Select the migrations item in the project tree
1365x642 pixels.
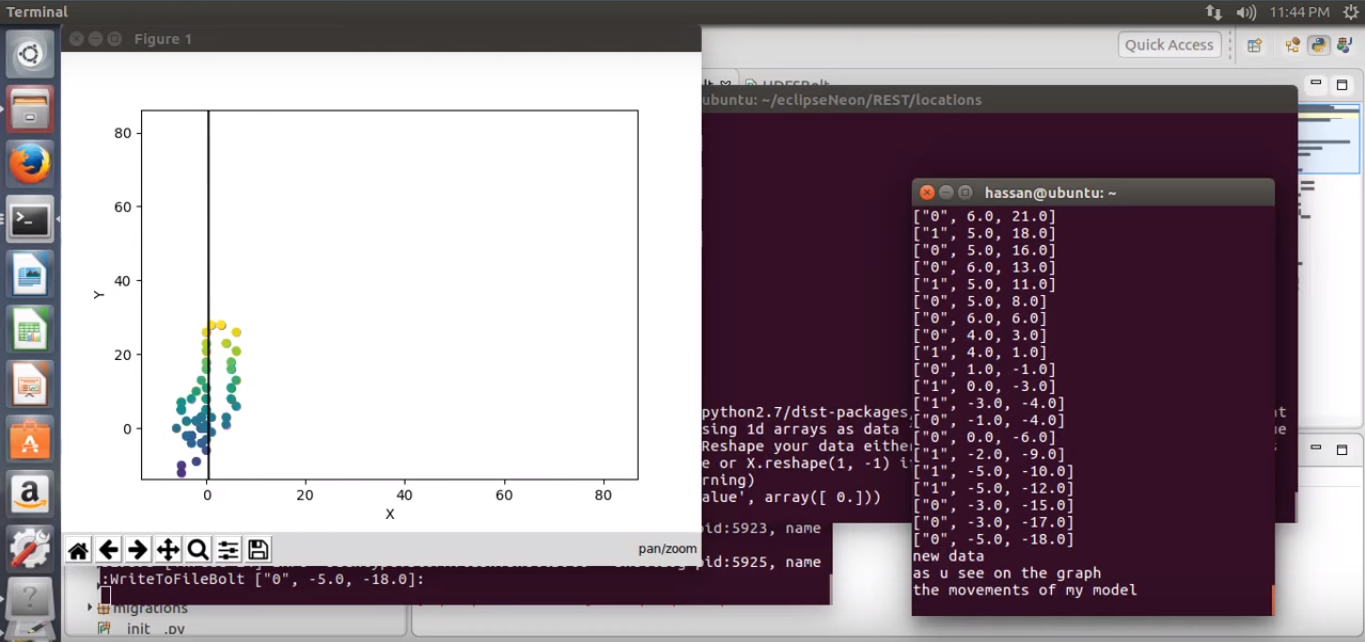(x=150, y=607)
